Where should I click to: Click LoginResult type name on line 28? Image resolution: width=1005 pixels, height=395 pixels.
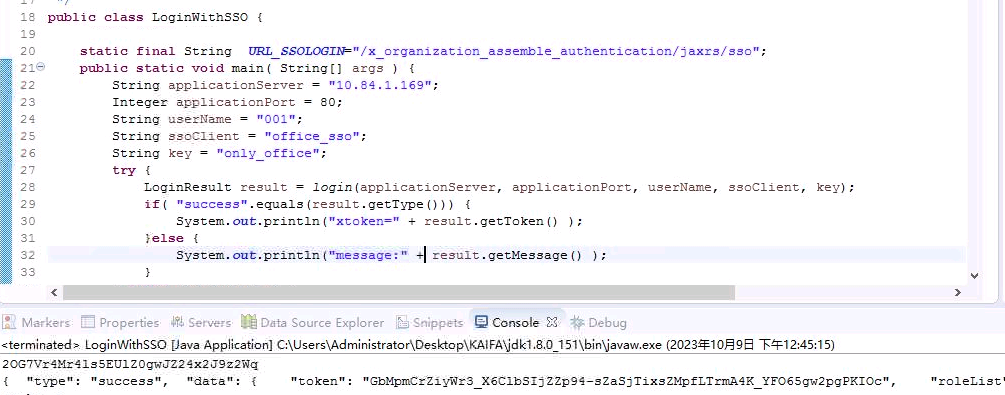coord(188,187)
